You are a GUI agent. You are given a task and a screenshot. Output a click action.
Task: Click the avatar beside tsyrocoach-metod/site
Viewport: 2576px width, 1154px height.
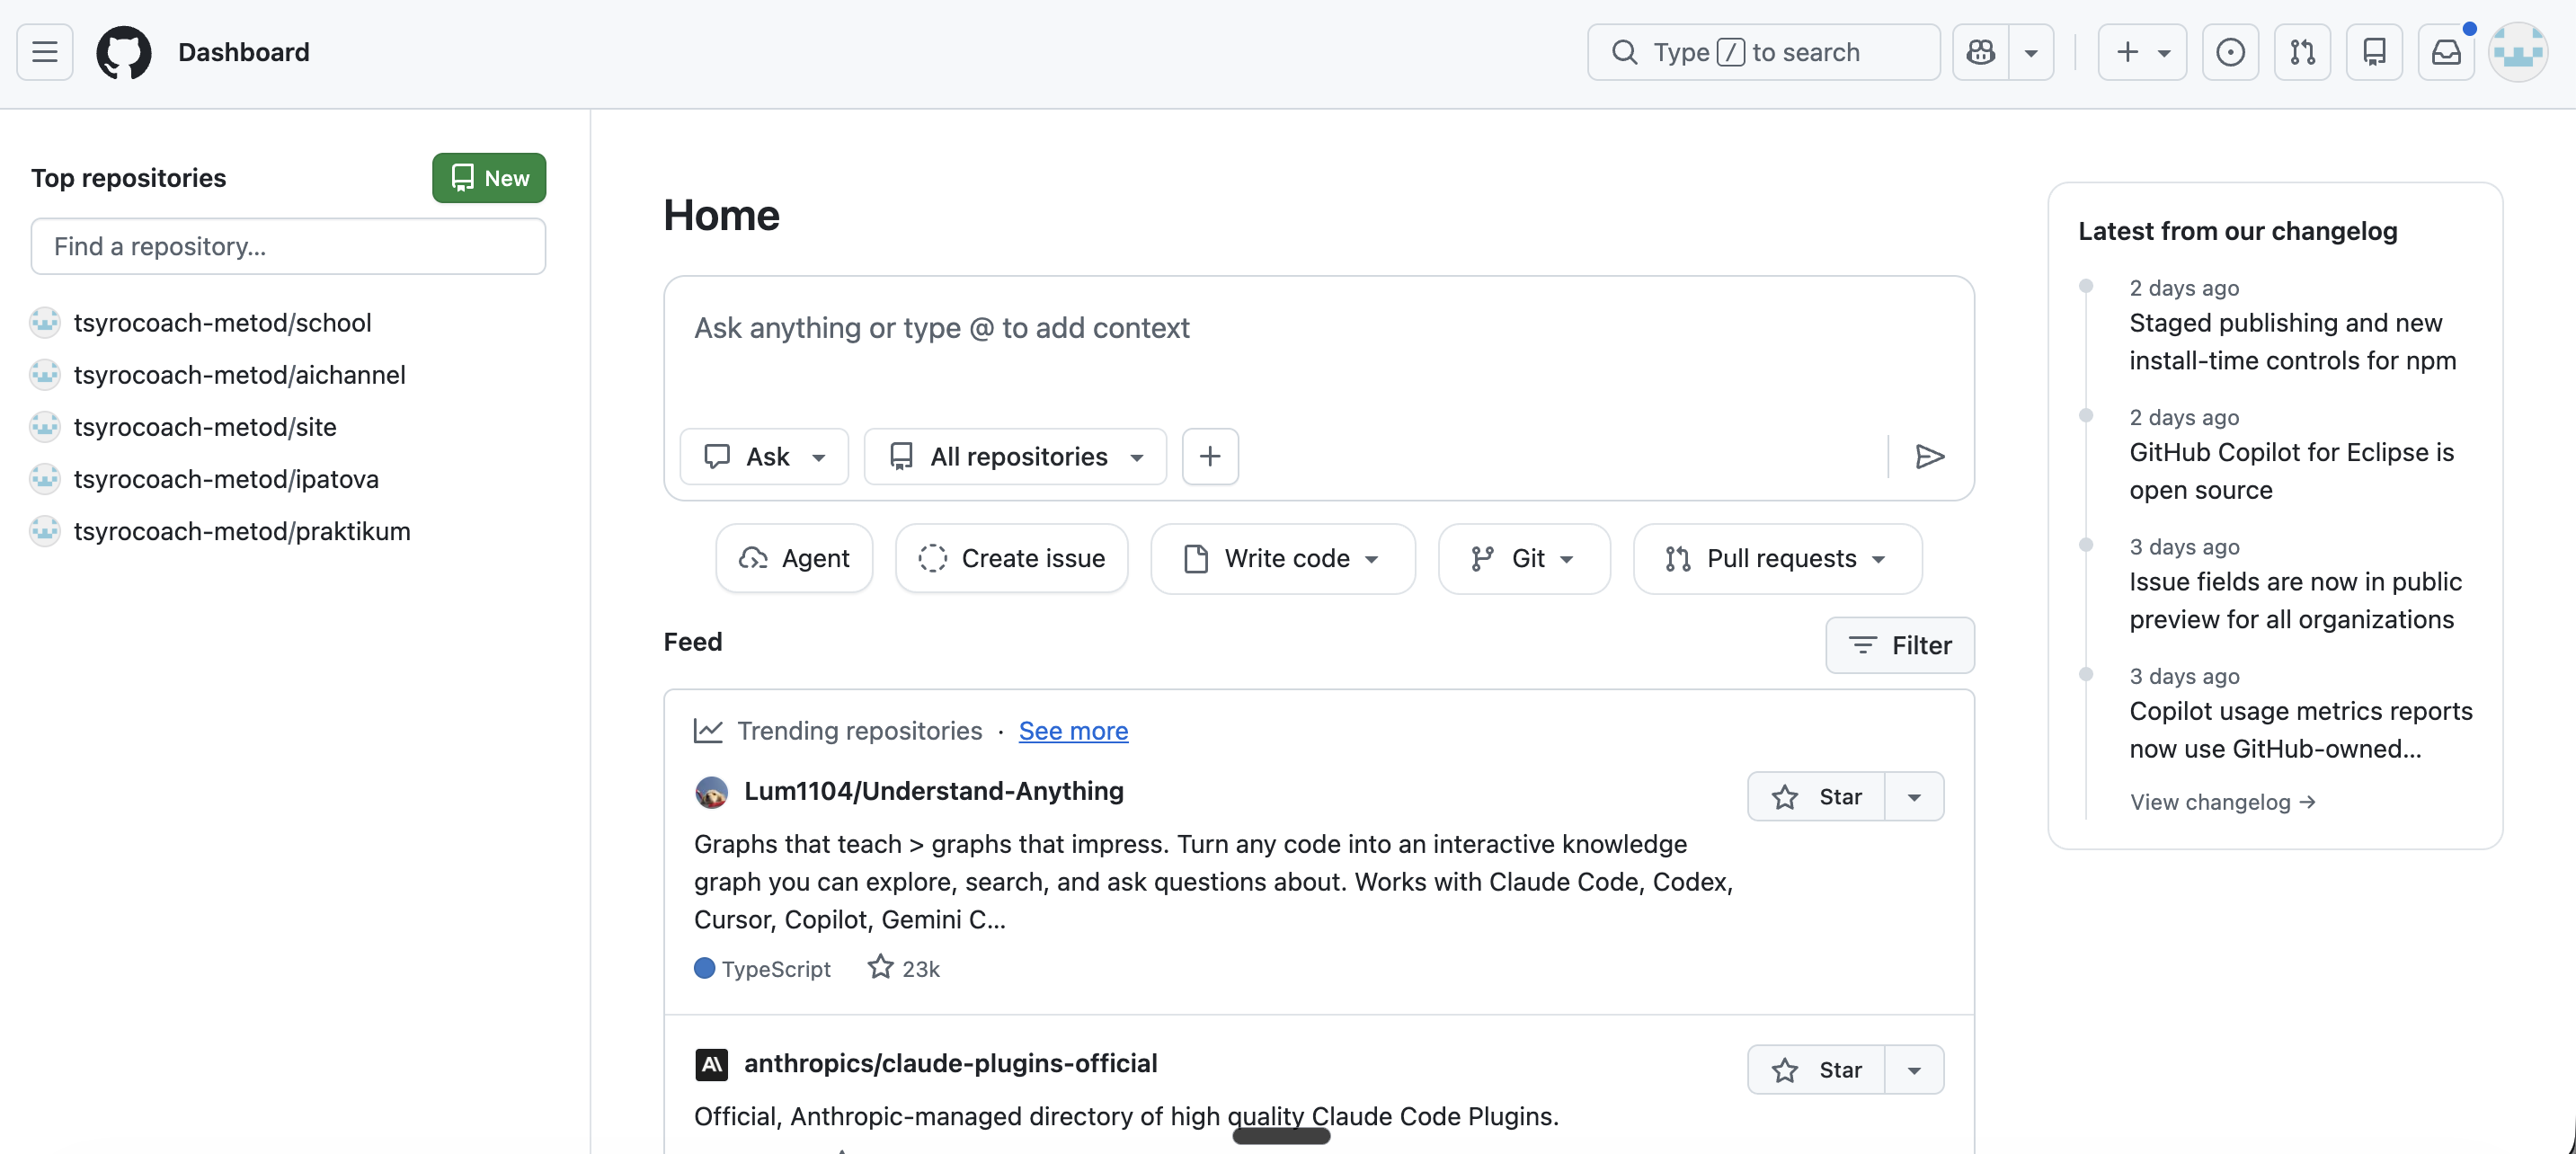(45, 426)
